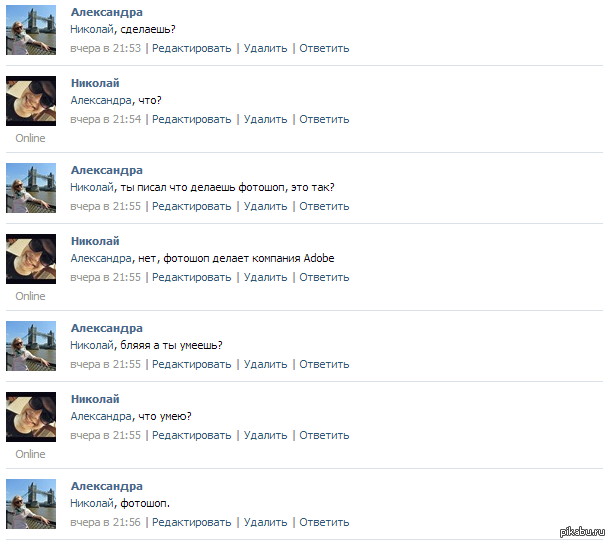
Task: Click the pikabu.ru watermark
Action: pos(582,532)
